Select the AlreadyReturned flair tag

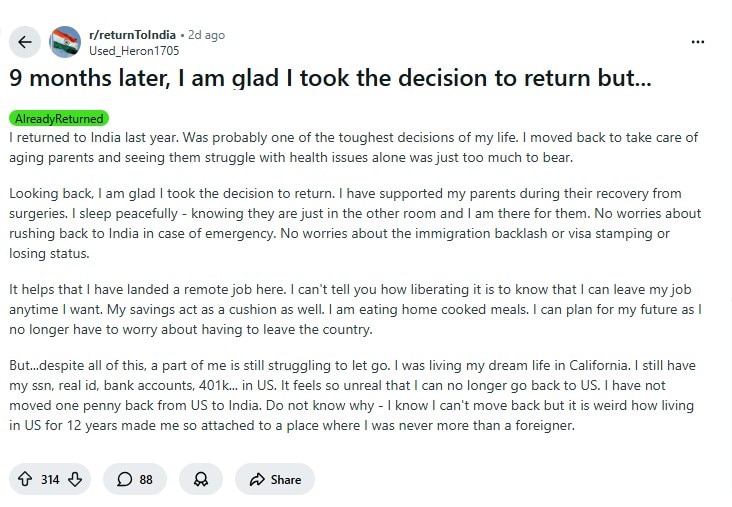[59, 119]
